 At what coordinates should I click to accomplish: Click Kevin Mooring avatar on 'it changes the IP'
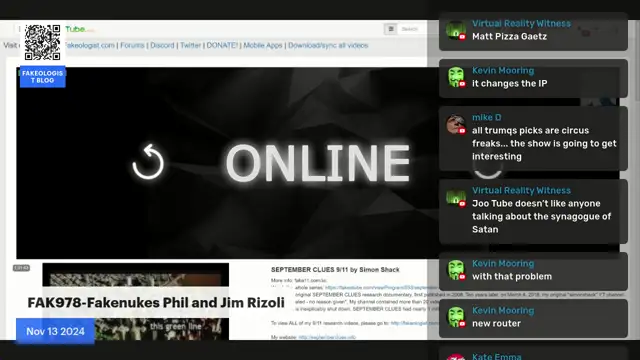pyautogui.click(x=456, y=77)
